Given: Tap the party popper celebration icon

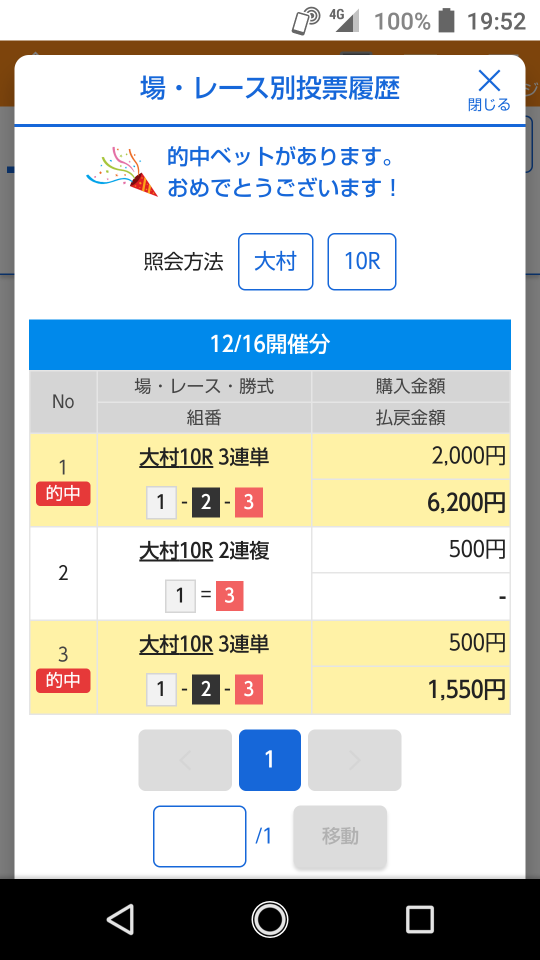Looking at the screenshot, I should tap(122, 171).
